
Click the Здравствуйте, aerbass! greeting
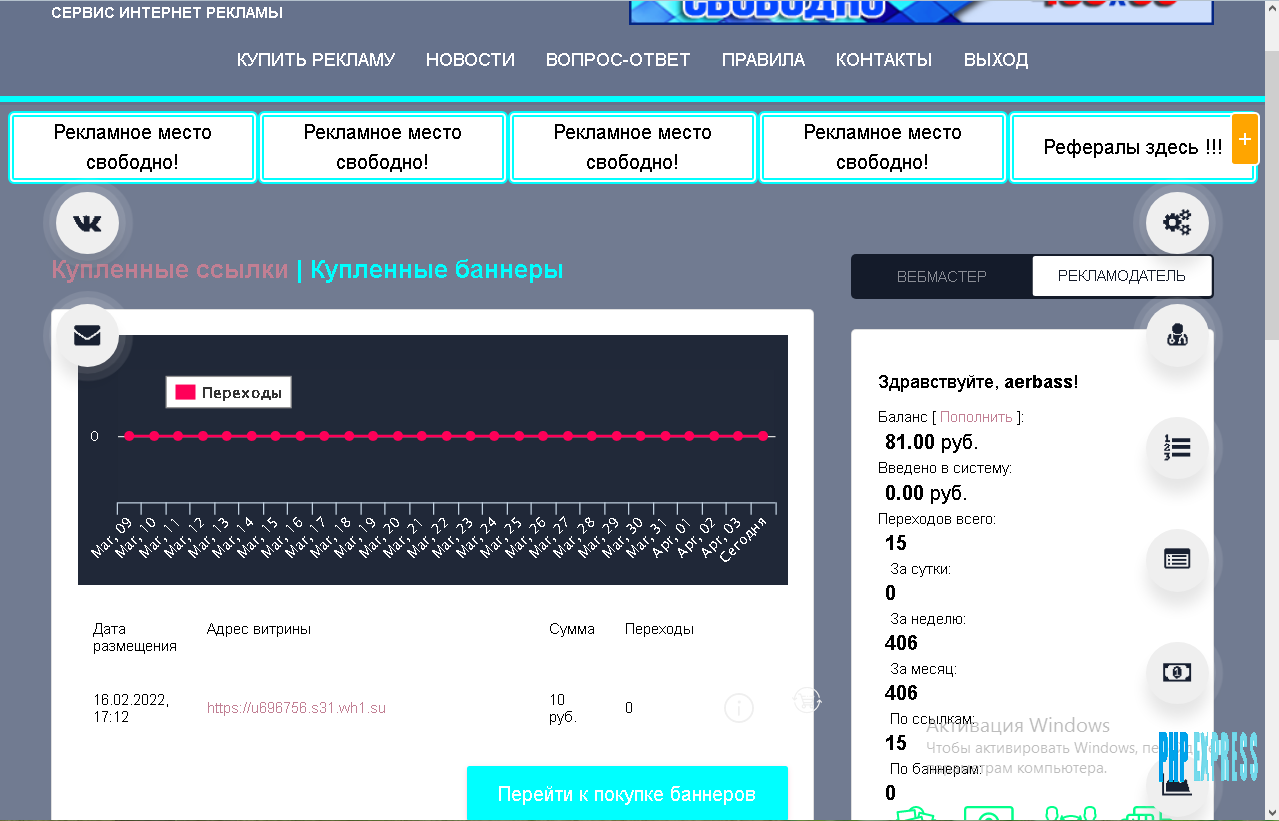click(x=978, y=381)
